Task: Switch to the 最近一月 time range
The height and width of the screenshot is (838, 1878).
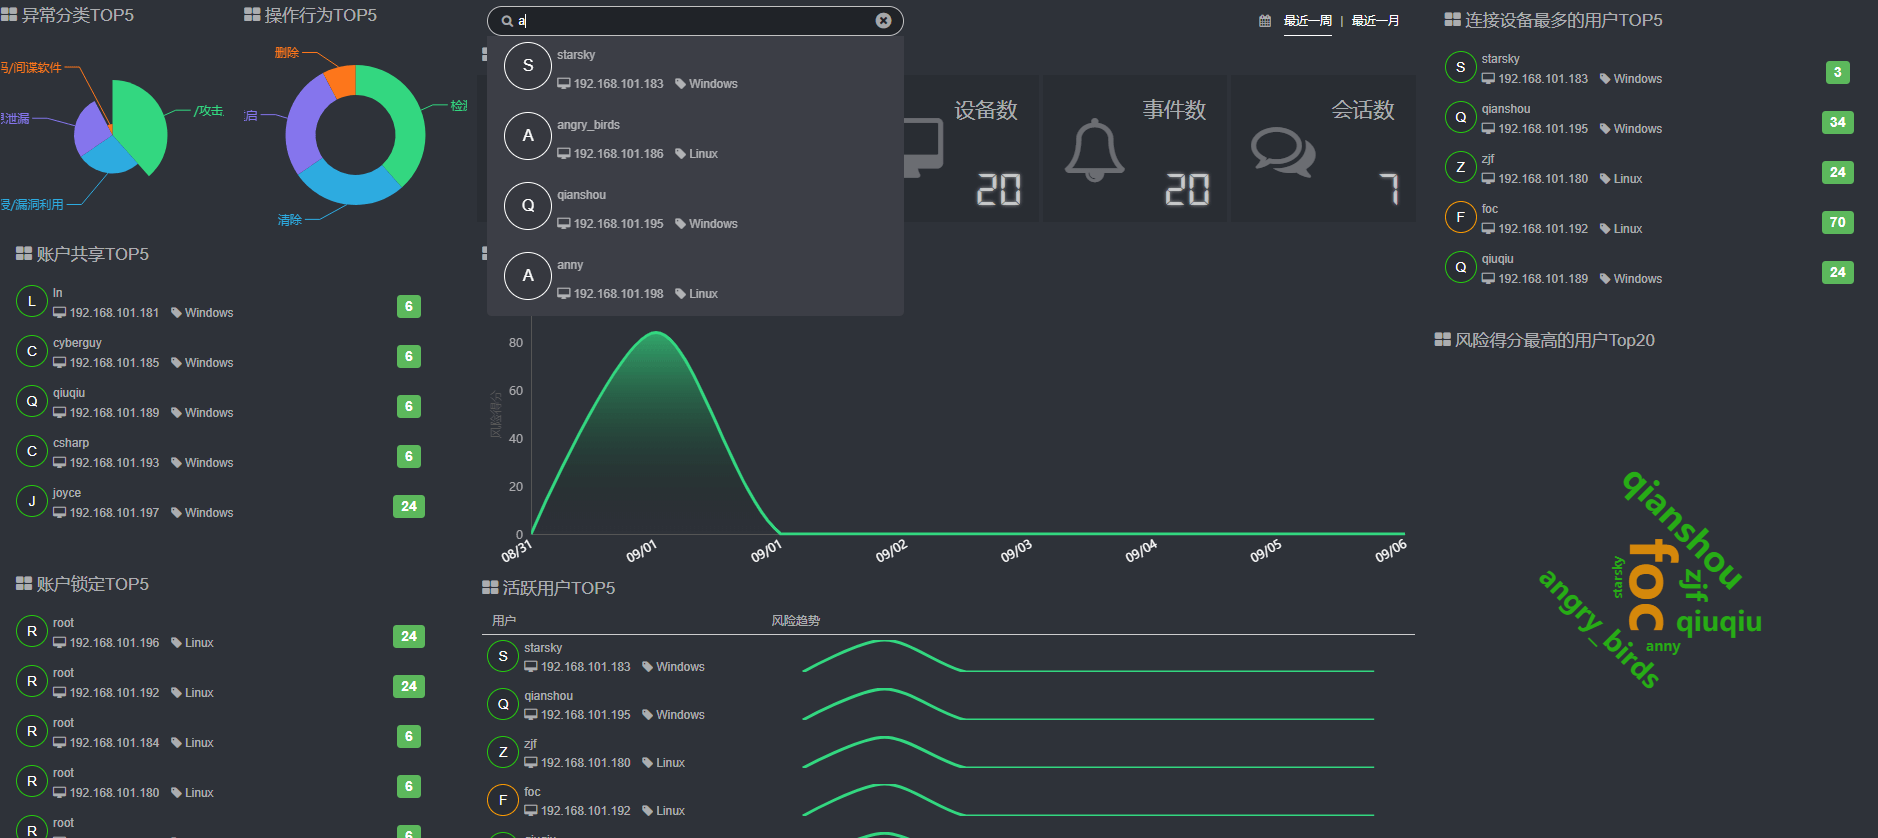Action: (1375, 21)
